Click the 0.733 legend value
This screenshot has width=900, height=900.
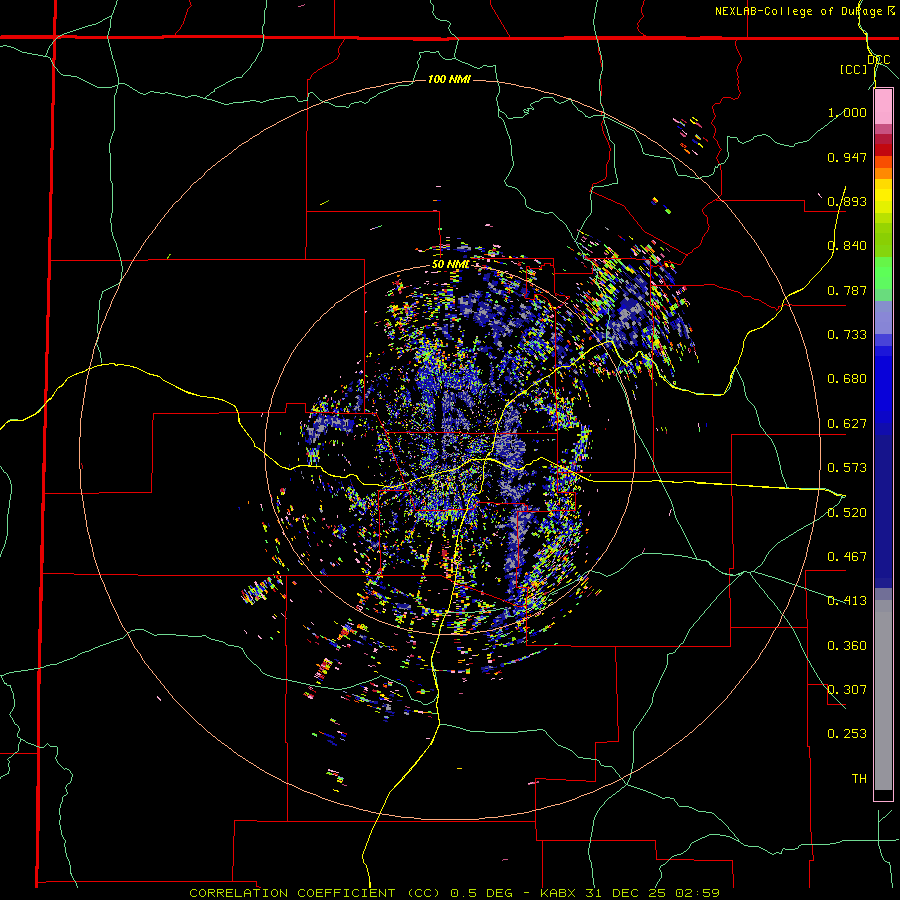[847, 335]
